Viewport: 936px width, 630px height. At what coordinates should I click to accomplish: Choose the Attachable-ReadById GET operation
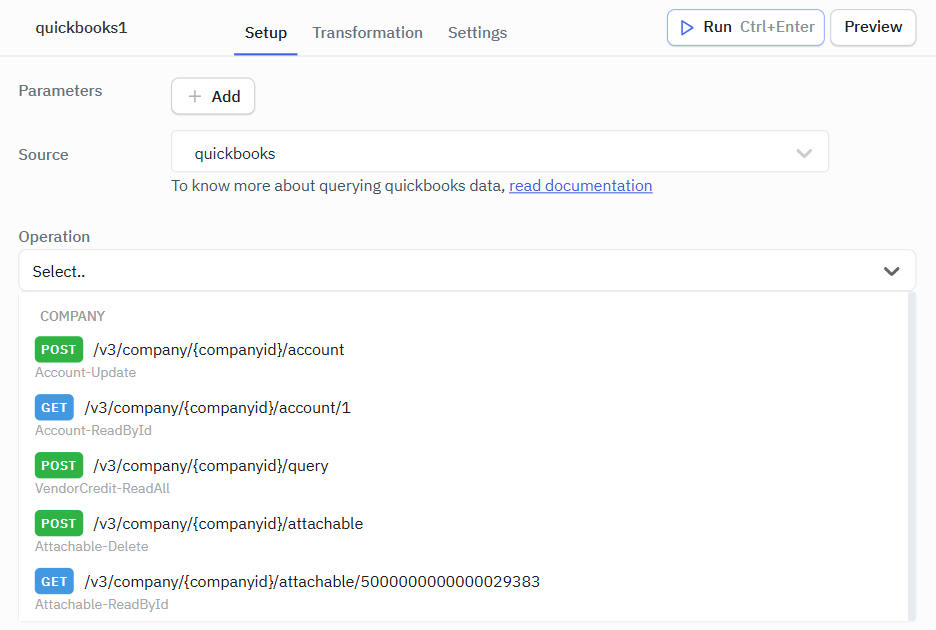[x=463, y=591]
